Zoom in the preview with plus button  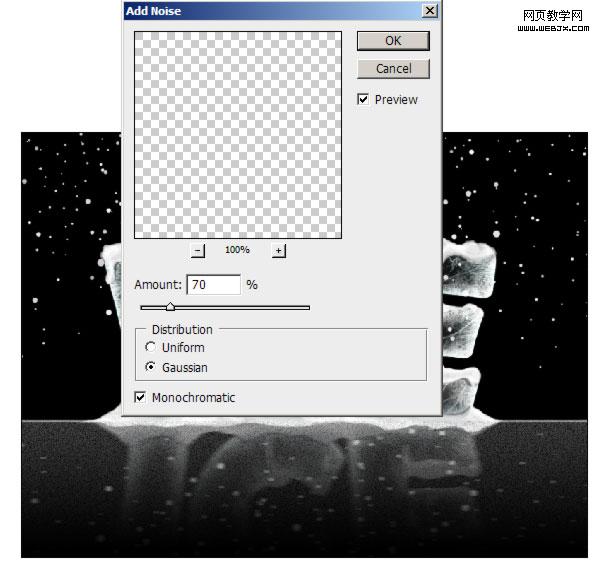coord(279,251)
